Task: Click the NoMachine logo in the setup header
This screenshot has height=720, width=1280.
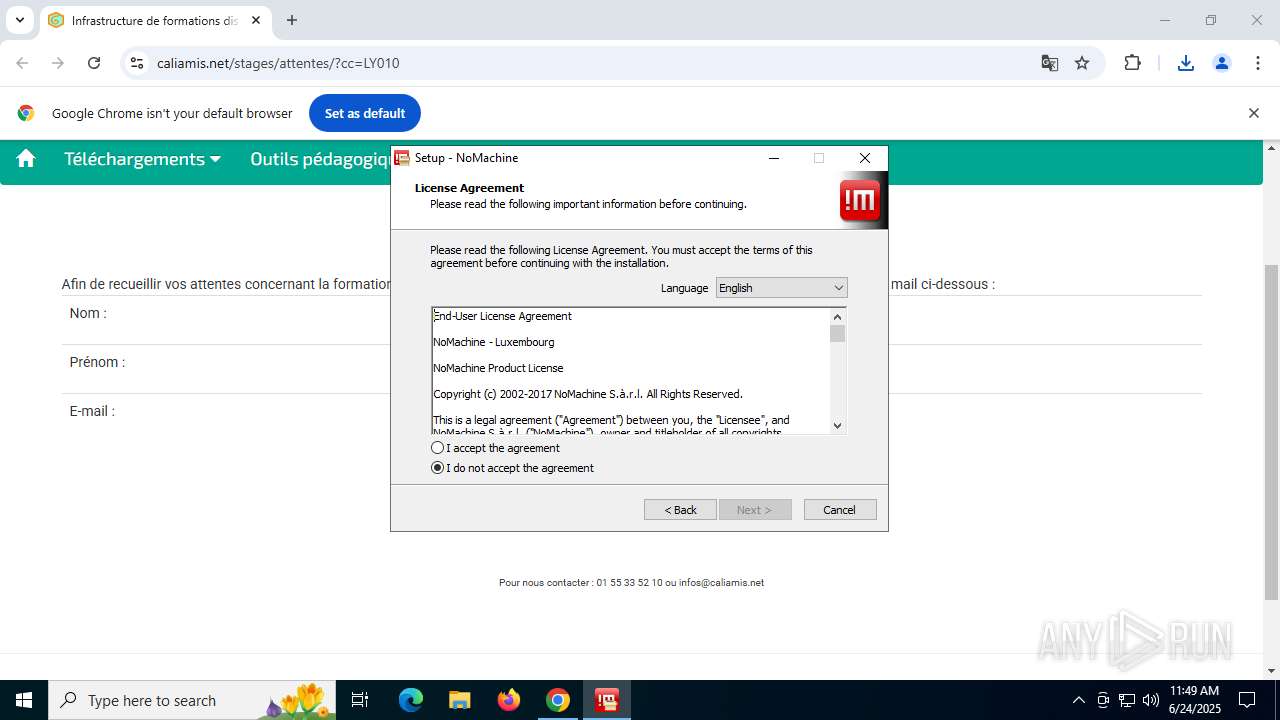Action: (x=861, y=201)
